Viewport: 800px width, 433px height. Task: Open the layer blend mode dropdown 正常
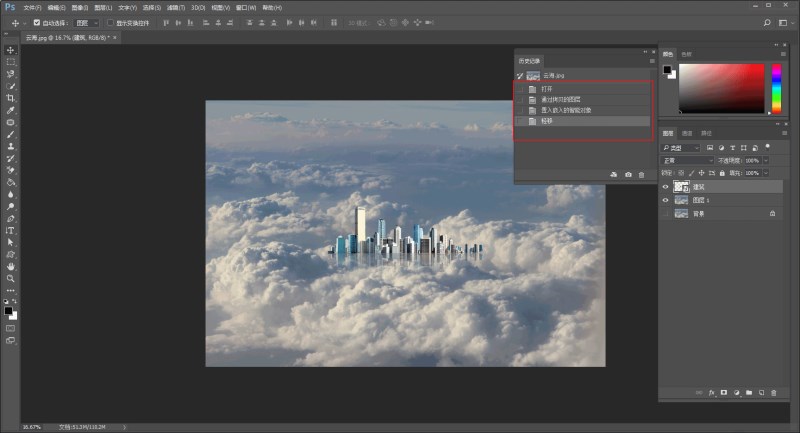click(686, 160)
